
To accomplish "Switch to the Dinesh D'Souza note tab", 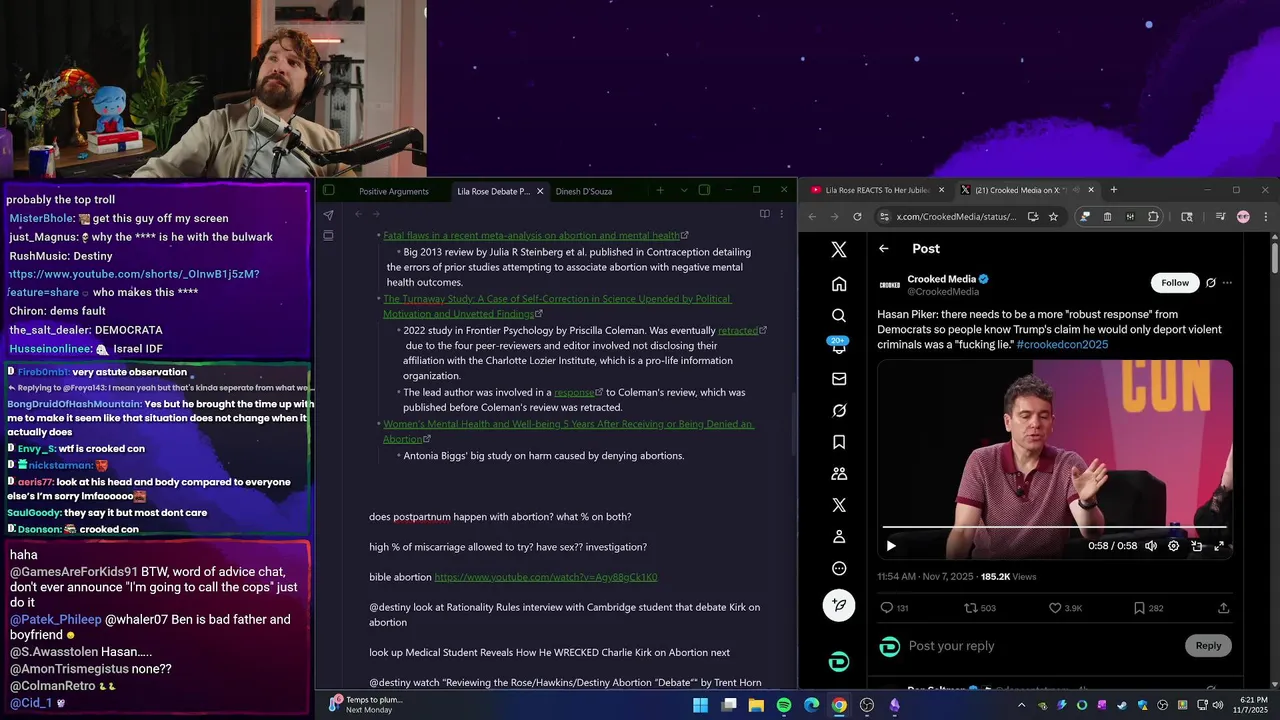I will [584, 191].
